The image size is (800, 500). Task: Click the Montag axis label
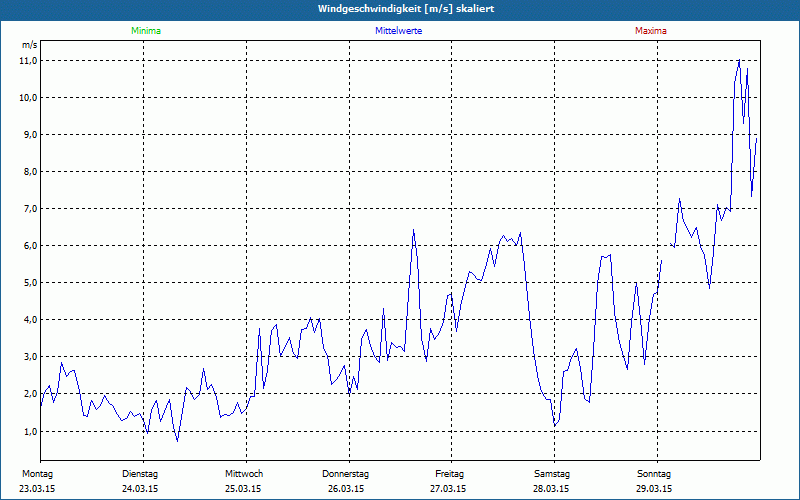point(37,474)
